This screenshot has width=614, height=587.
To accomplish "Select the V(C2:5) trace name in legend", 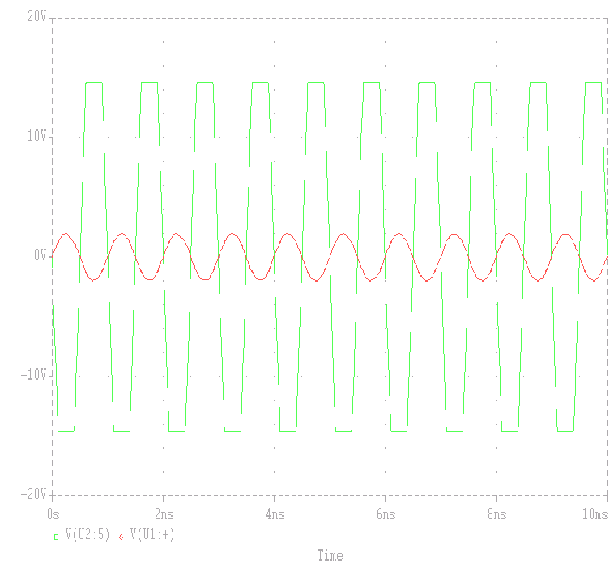I will (87, 535).
